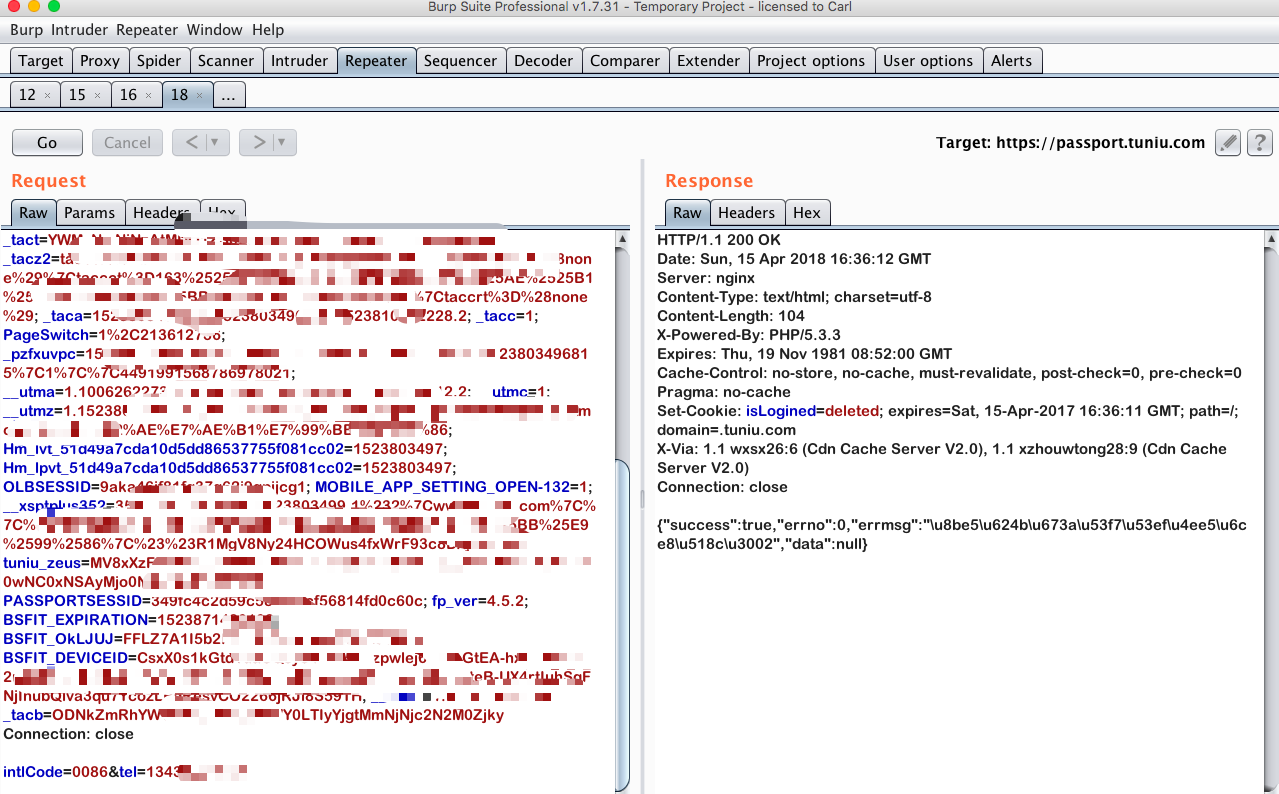The height and width of the screenshot is (794, 1279).
Task: Click the 'Server: nginx' response header
Action: click(x=706, y=278)
